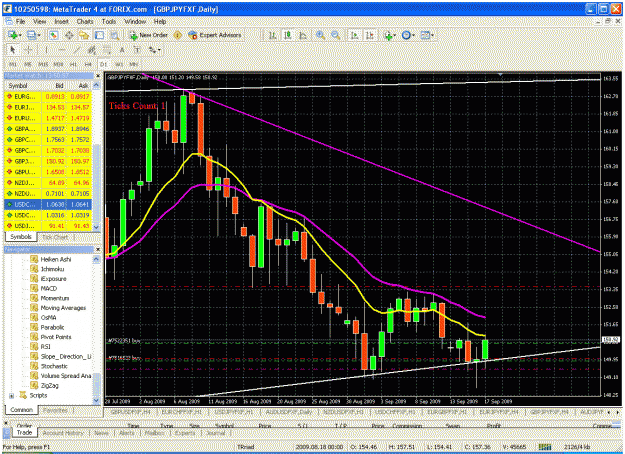Enable chart auto scroll
This screenshot has width=625, height=454.
click(x=354, y=35)
